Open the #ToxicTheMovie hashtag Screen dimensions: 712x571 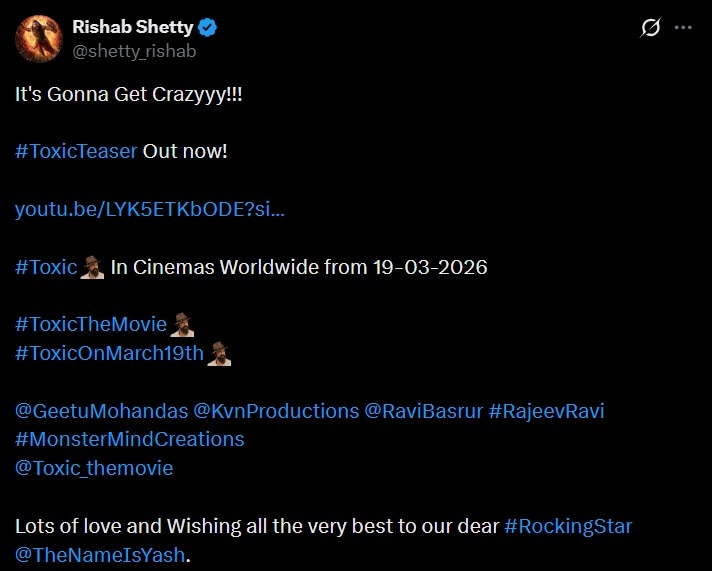tap(91, 324)
